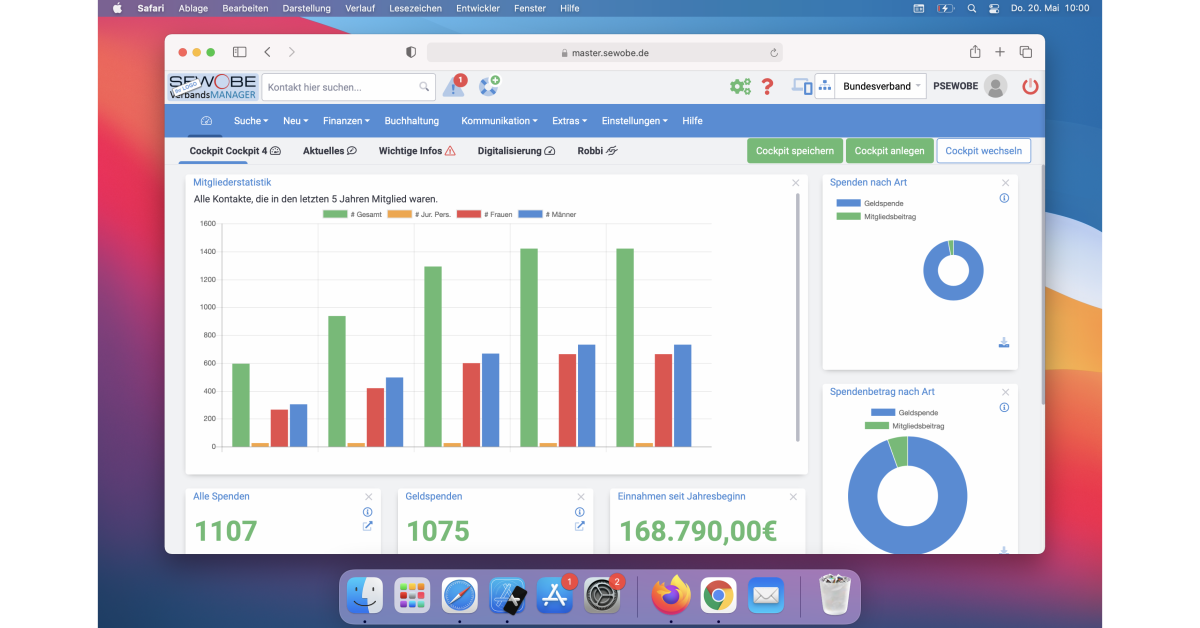This screenshot has width=1200, height=628.
Task: Open the green gears settings icon
Action: click(740, 87)
